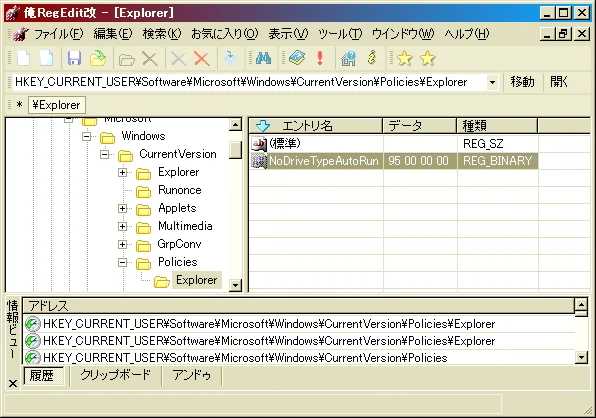
Task: Click the binary icon beside NoDriveTypeAutoRun
Action: (x=259, y=161)
